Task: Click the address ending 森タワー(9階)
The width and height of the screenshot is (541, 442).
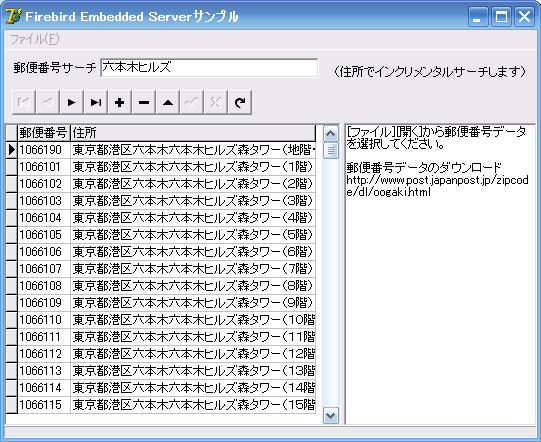Action: click(x=193, y=303)
